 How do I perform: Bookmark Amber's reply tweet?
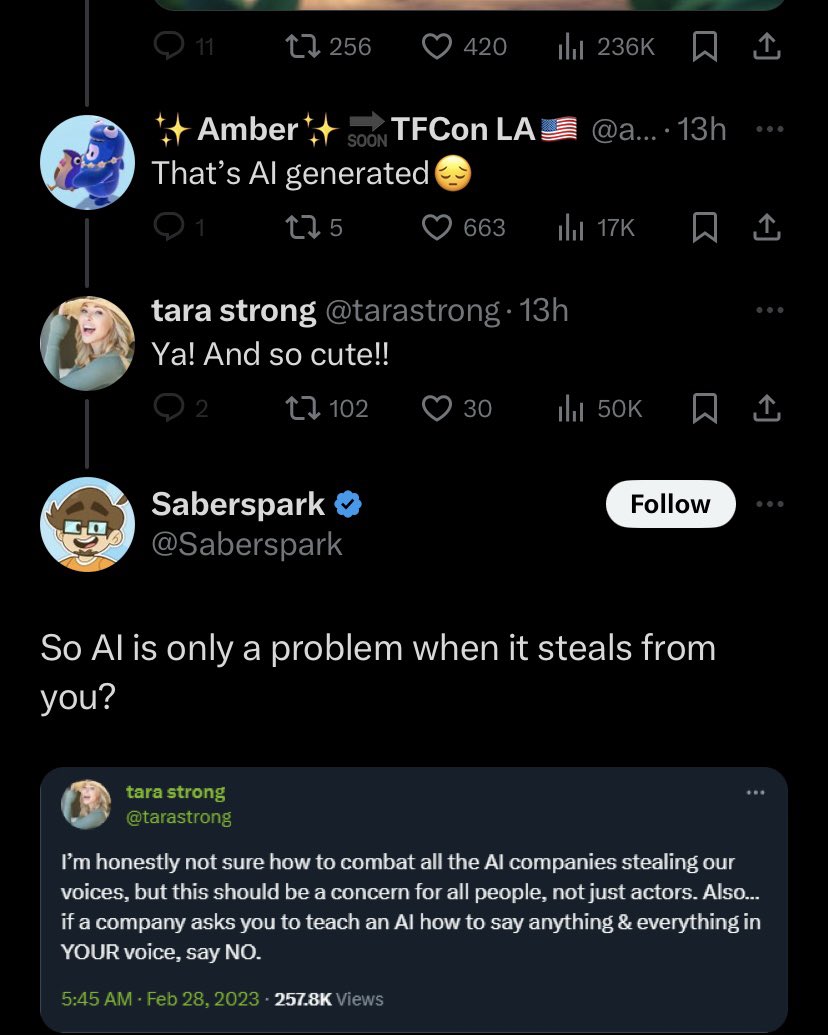tap(705, 228)
